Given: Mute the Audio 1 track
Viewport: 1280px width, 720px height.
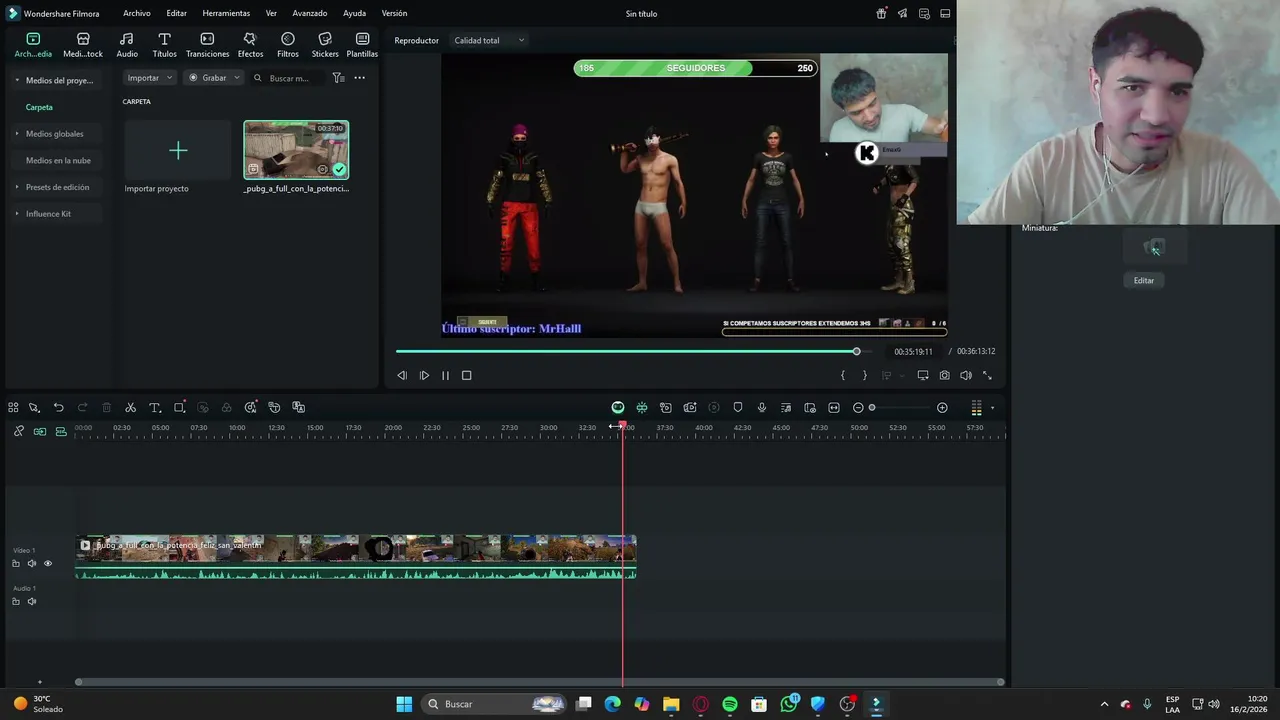Looking at the screenshot, I should tap(31, 602).
